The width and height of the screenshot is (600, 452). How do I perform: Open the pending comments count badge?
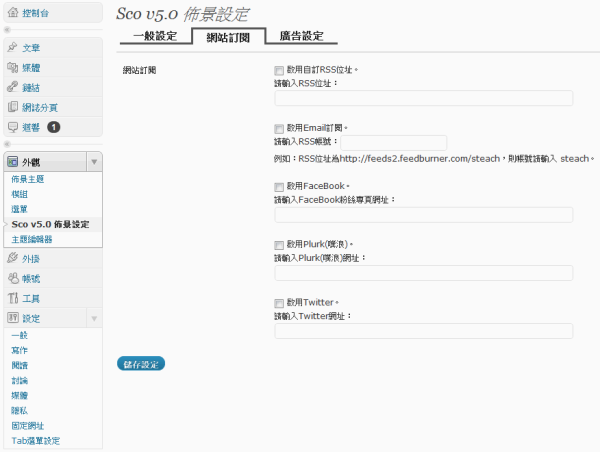54,127
